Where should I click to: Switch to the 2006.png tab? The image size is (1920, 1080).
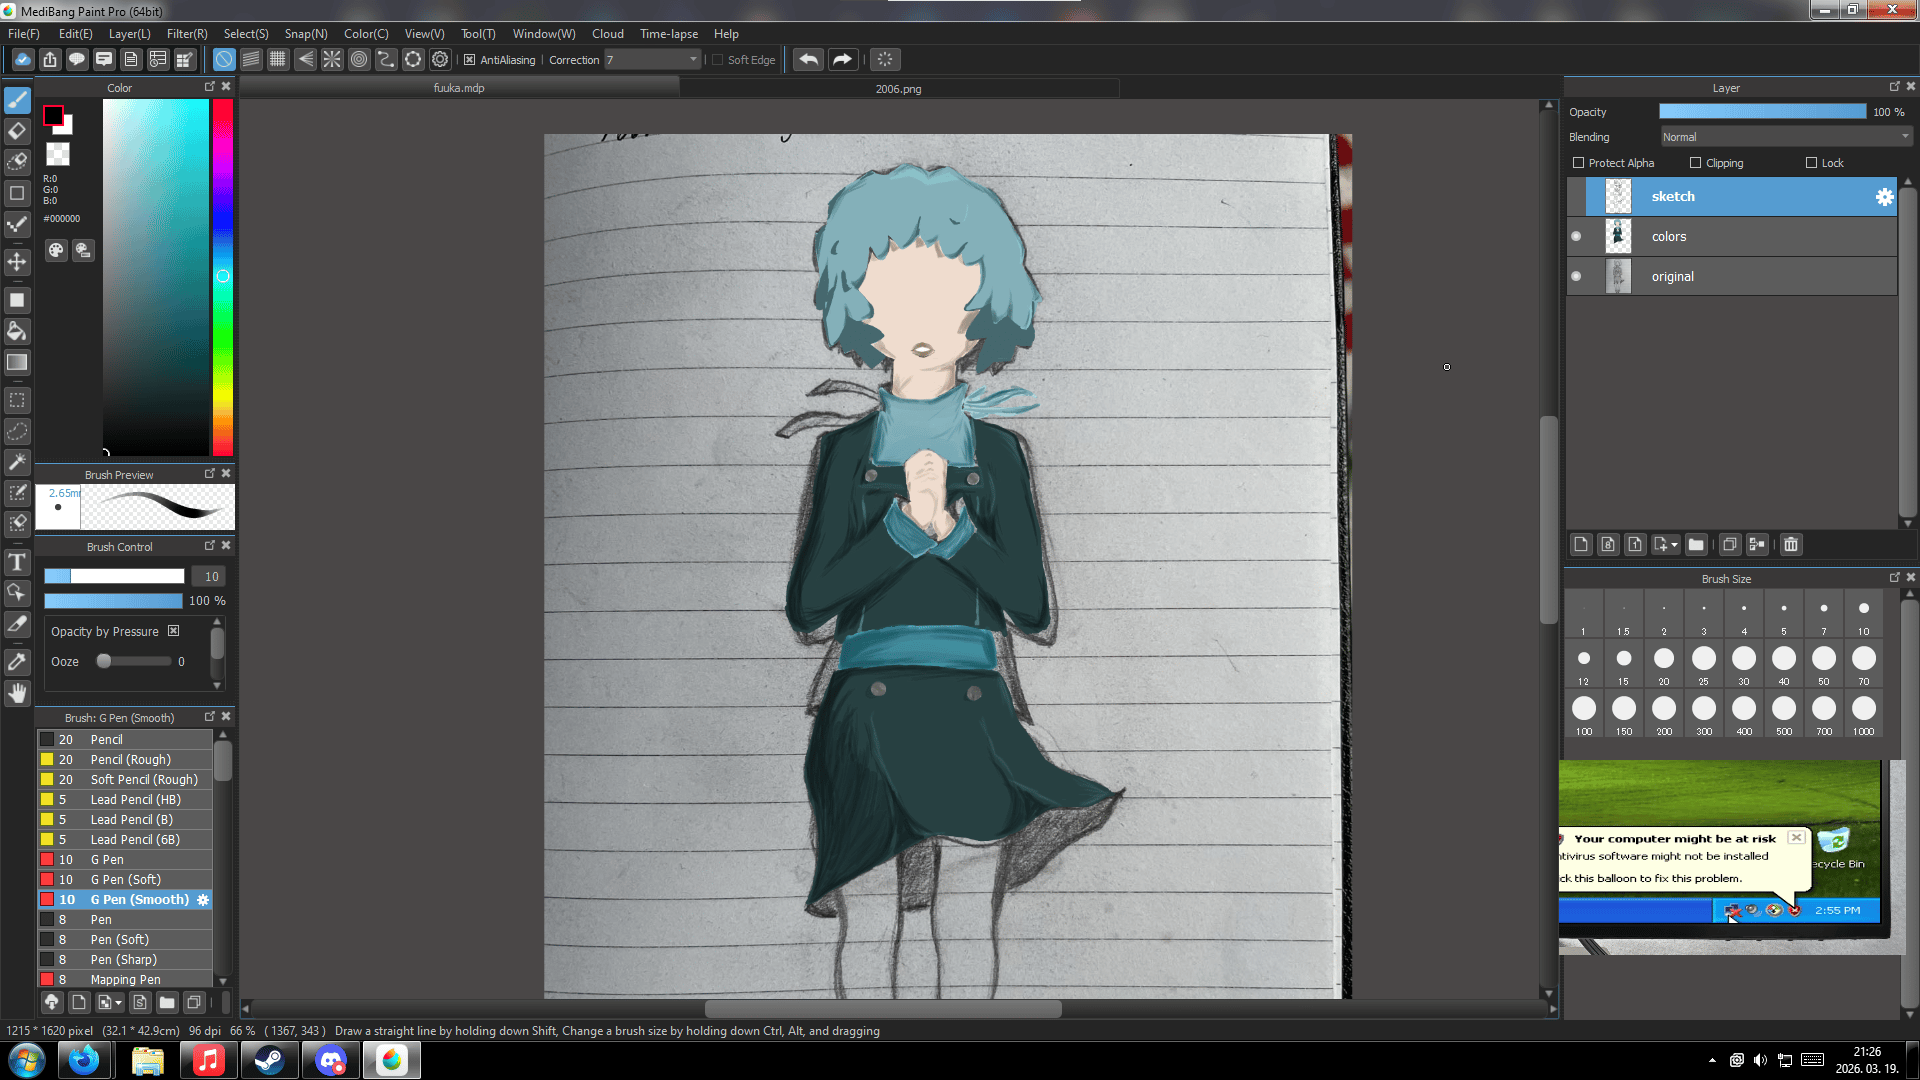pos(898,89)
